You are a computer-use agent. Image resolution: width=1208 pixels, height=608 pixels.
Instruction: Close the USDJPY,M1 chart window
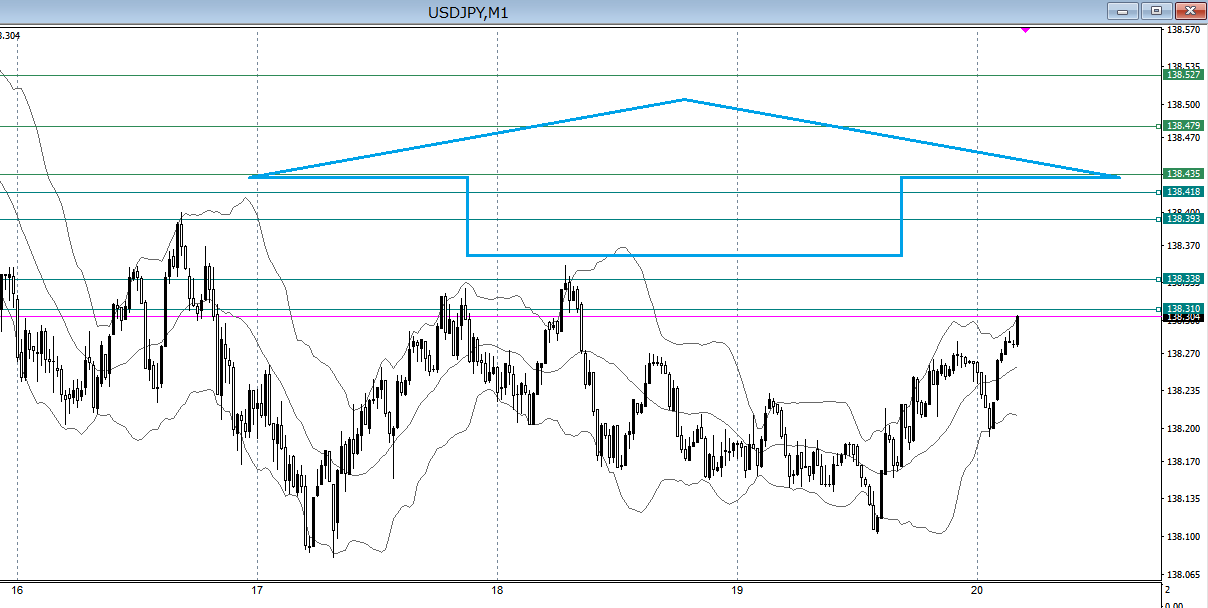pos(1190,11)
